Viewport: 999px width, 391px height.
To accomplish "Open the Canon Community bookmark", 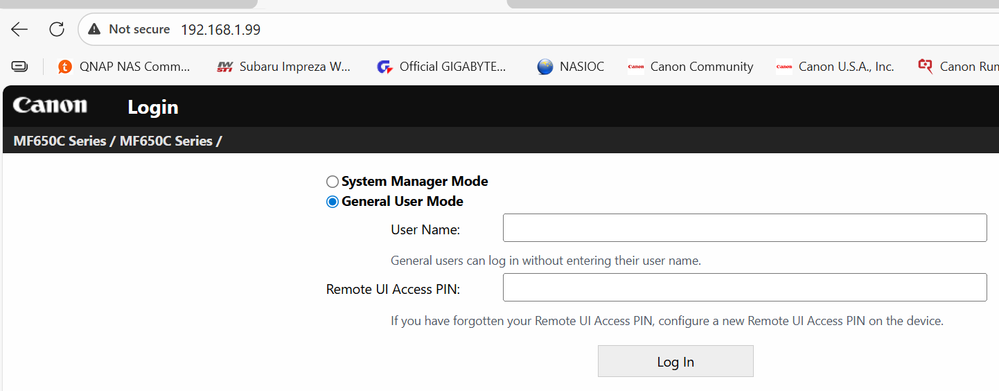I will 690,66.
